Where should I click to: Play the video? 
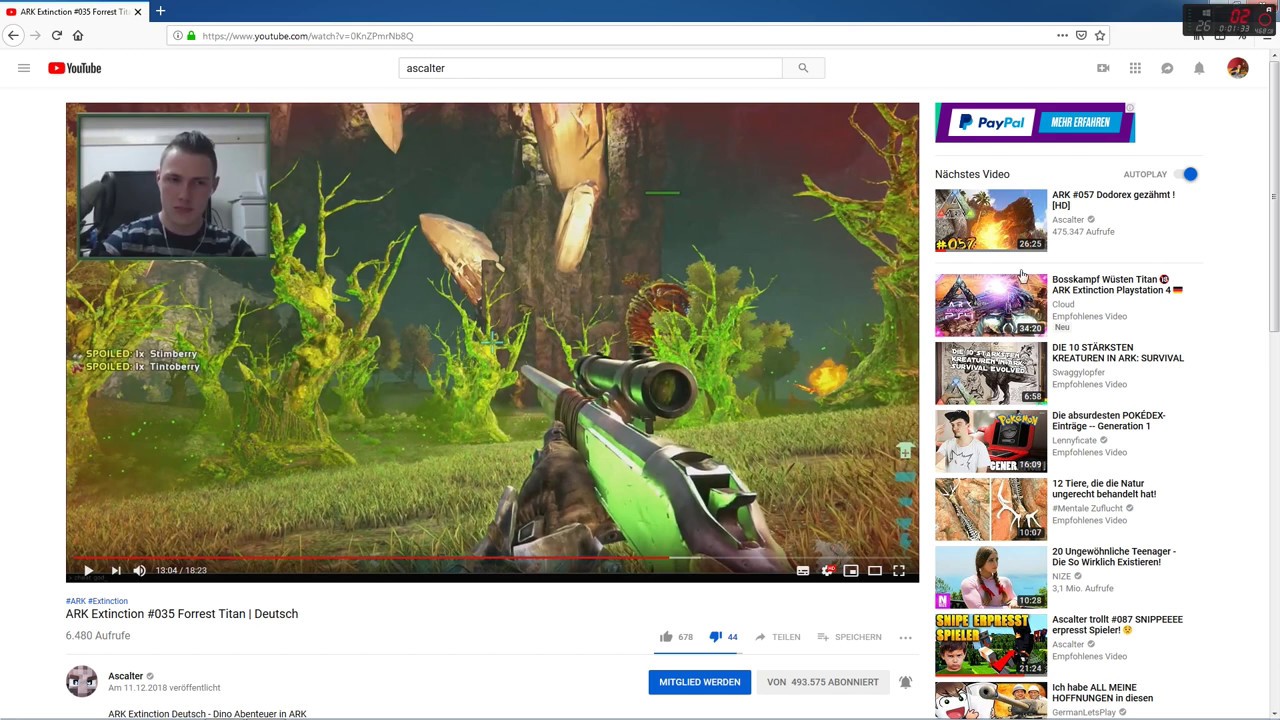[88, 570]
